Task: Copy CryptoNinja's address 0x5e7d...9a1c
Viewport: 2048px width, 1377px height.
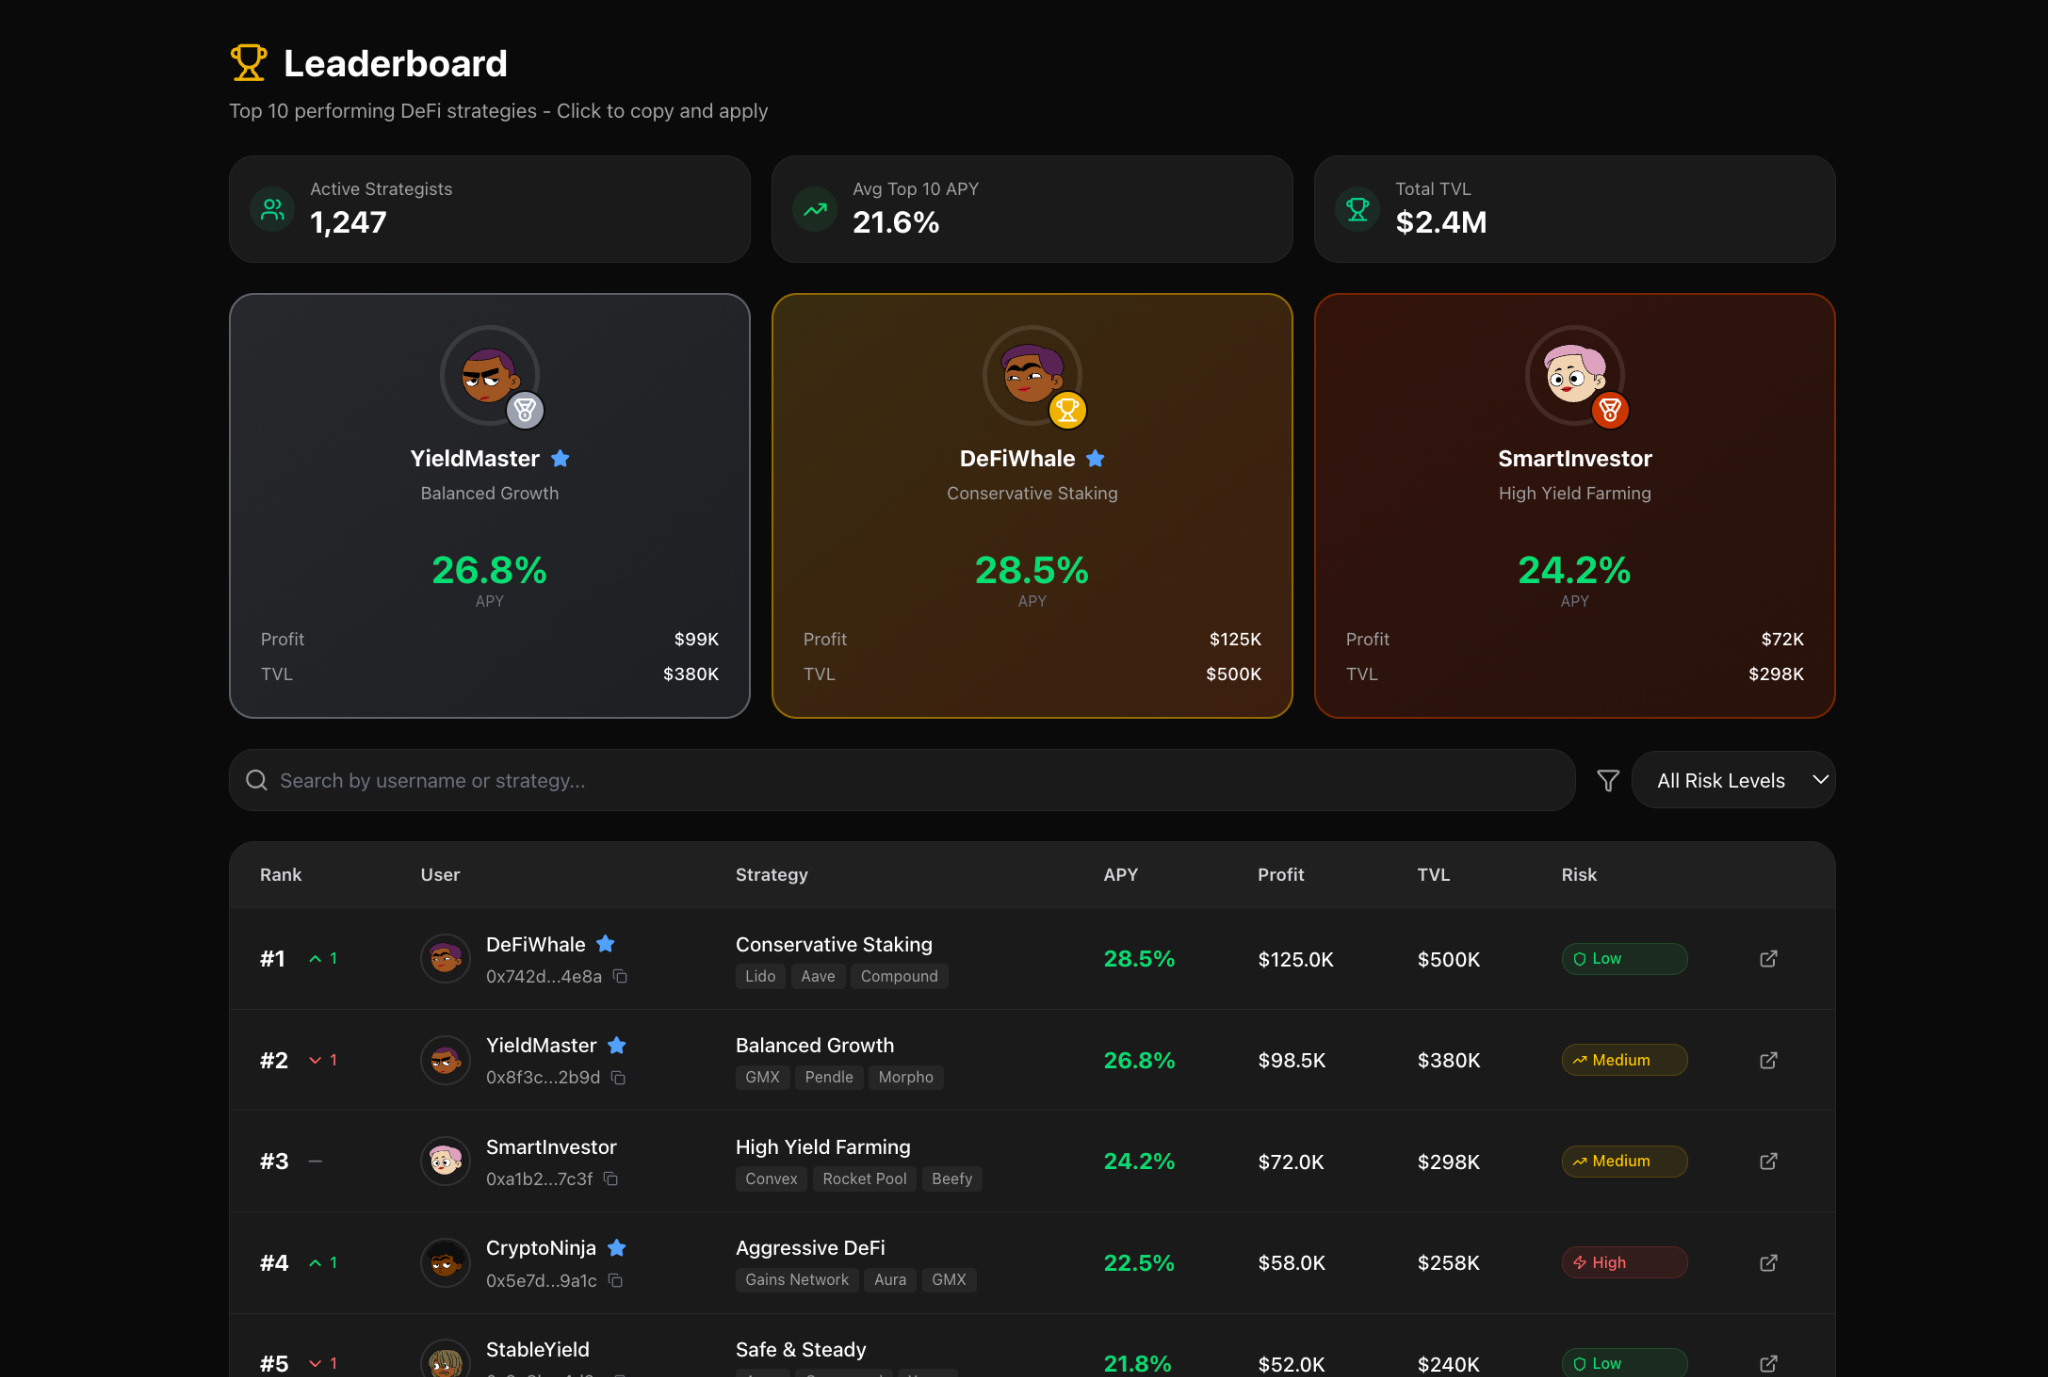Action: 615,1280
